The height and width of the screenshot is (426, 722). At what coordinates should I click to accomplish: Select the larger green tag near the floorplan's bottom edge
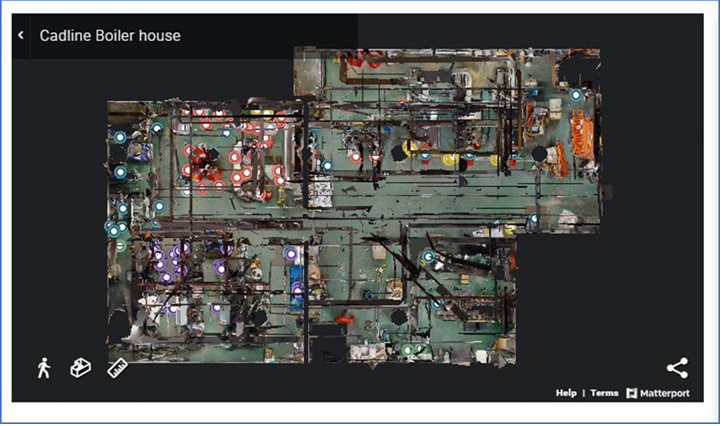(408, 350)
